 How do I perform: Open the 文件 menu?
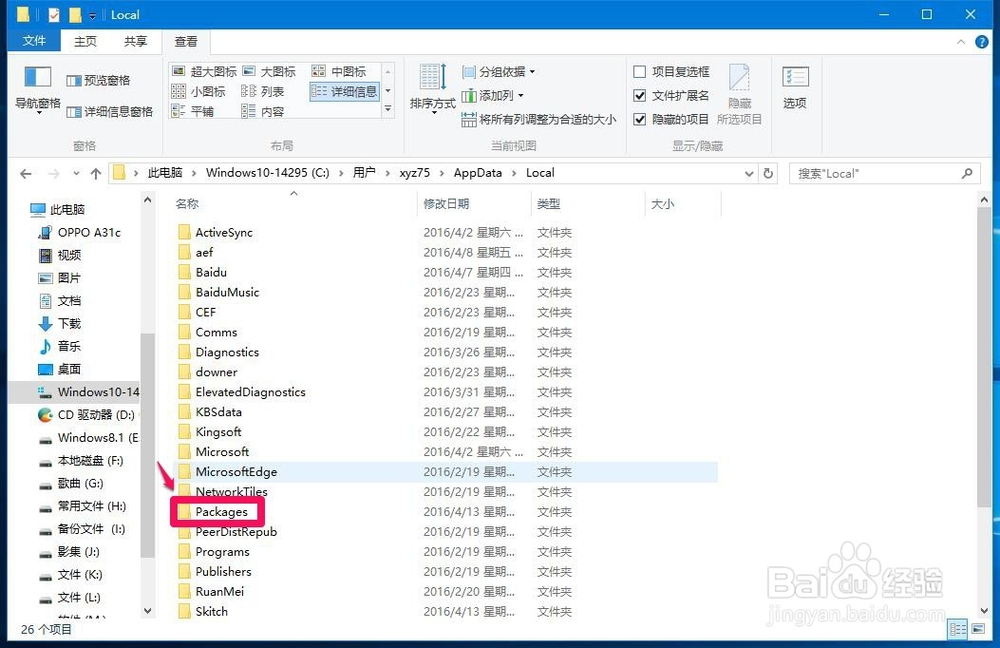click(x=34, y=41)
